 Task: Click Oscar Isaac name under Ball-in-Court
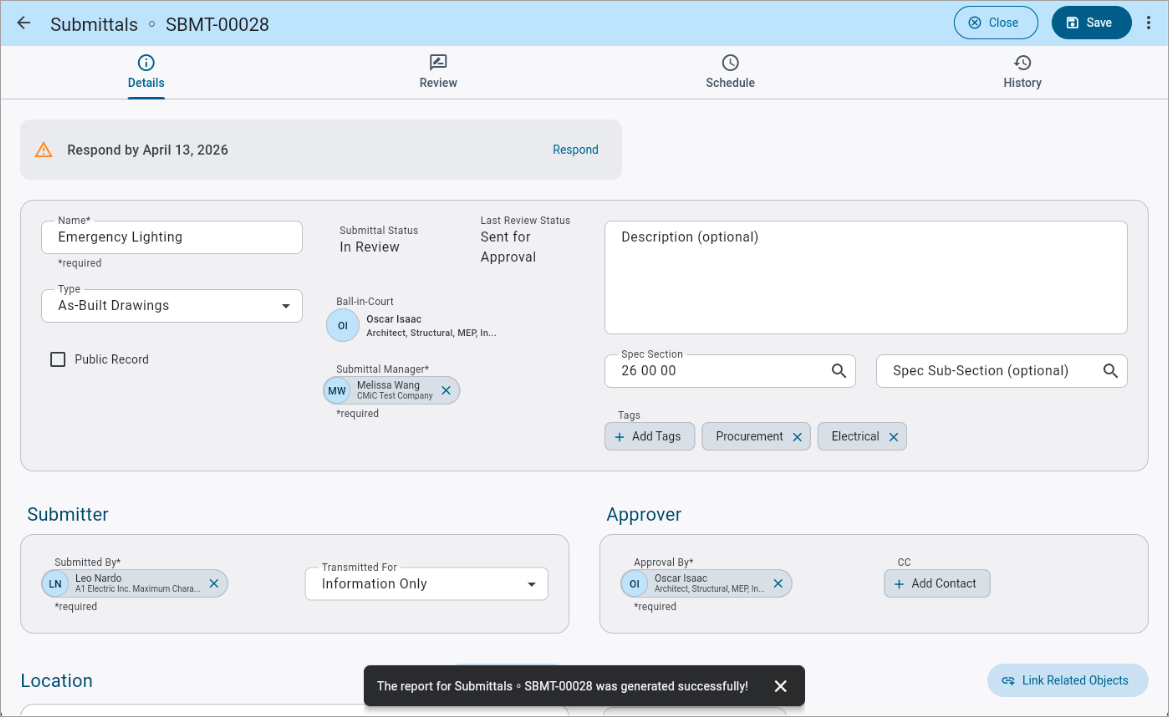394,319
